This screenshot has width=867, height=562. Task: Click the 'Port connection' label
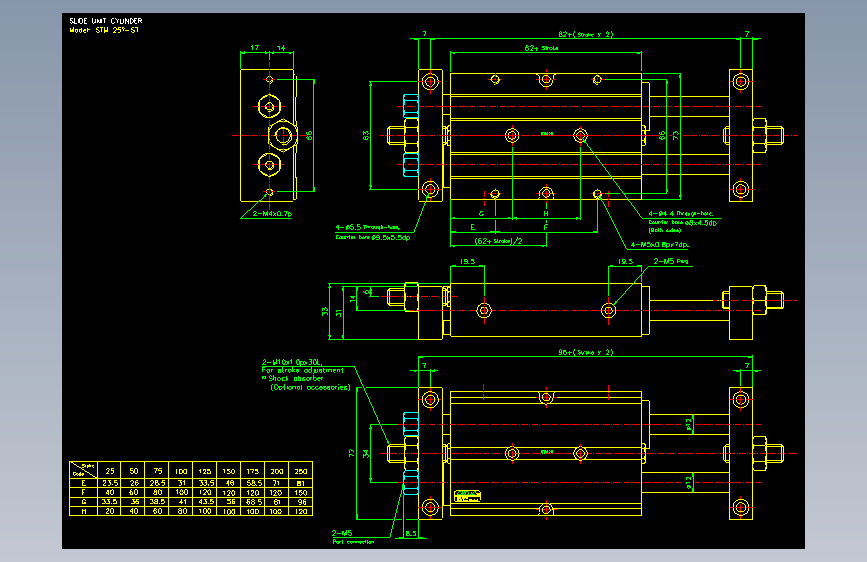[x=353, y=542]
